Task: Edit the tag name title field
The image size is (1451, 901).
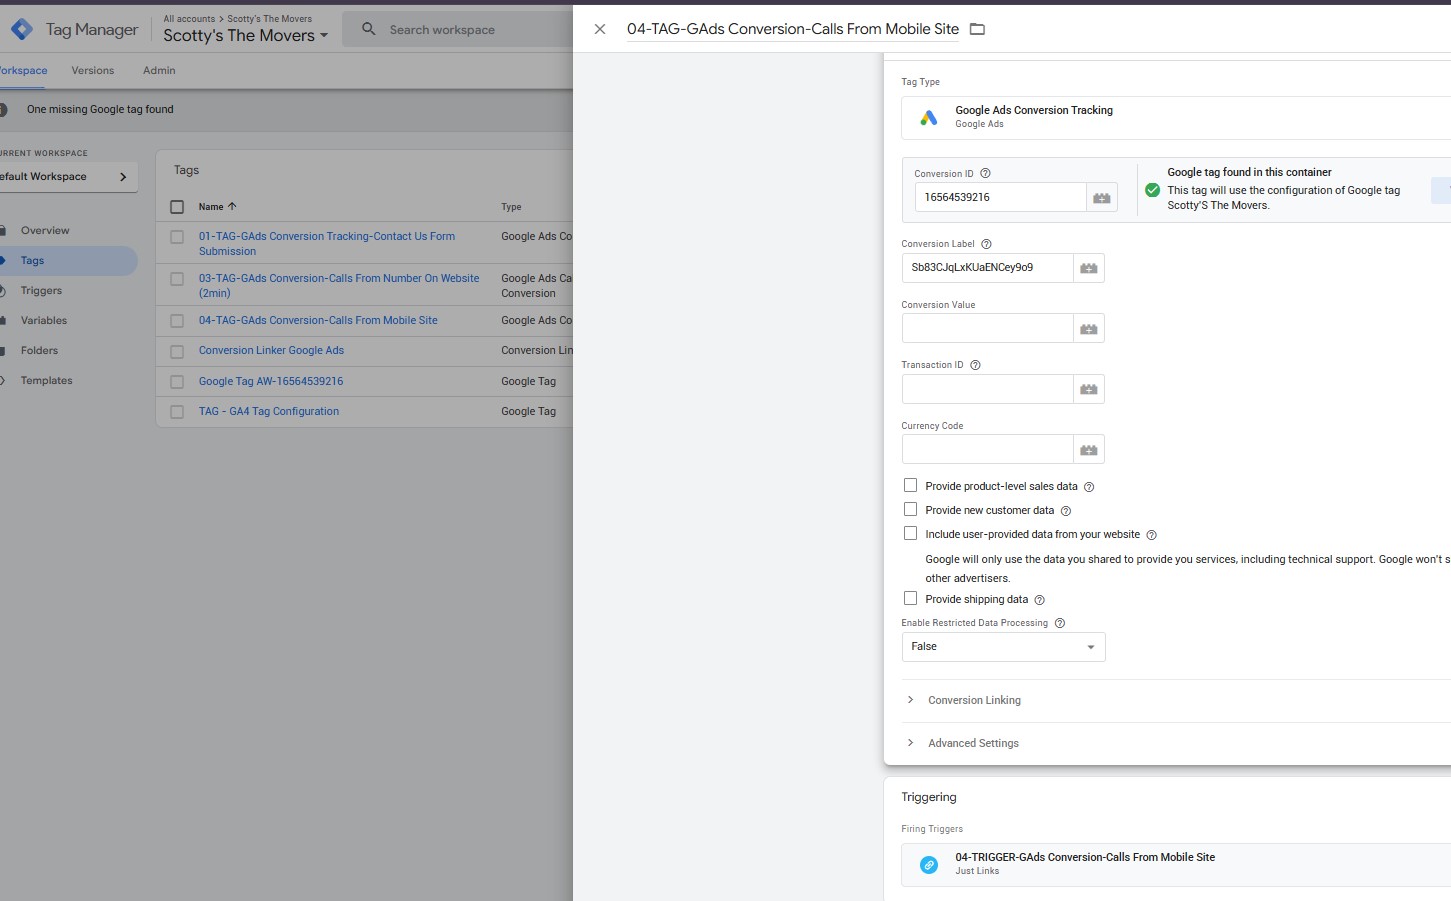Action: 793,29
